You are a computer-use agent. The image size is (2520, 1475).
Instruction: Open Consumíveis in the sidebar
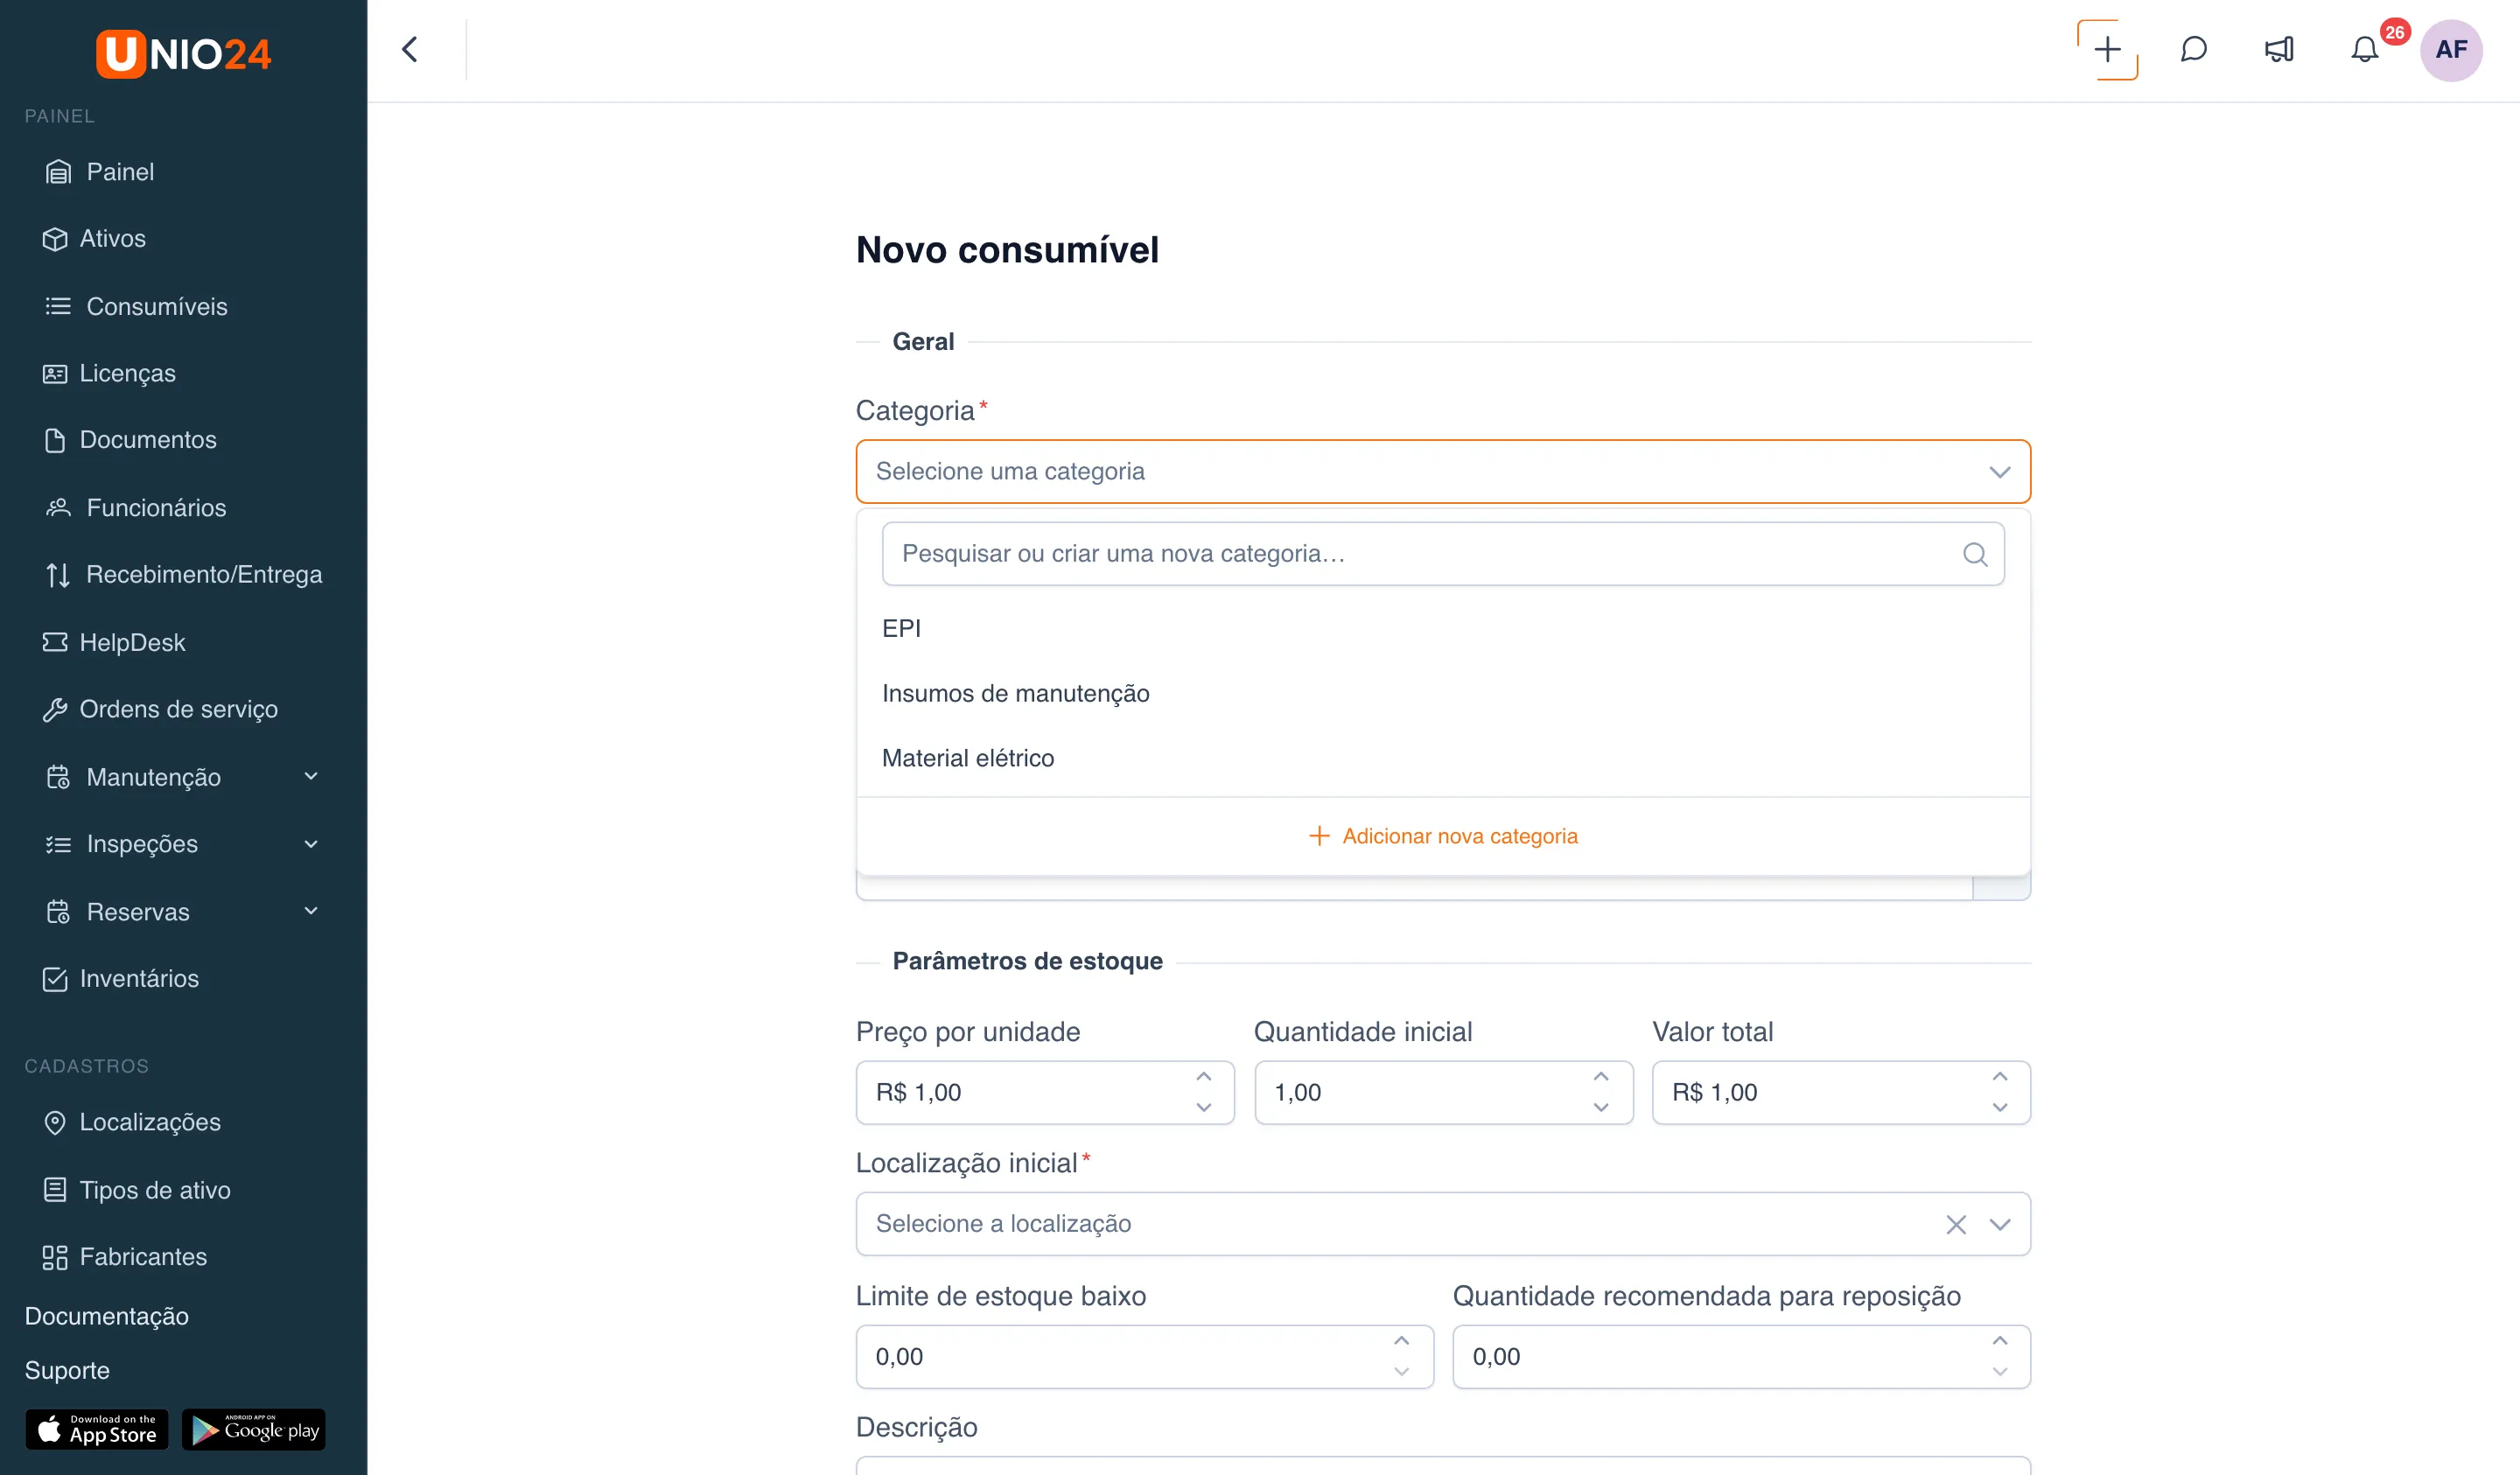click(136, 307)
